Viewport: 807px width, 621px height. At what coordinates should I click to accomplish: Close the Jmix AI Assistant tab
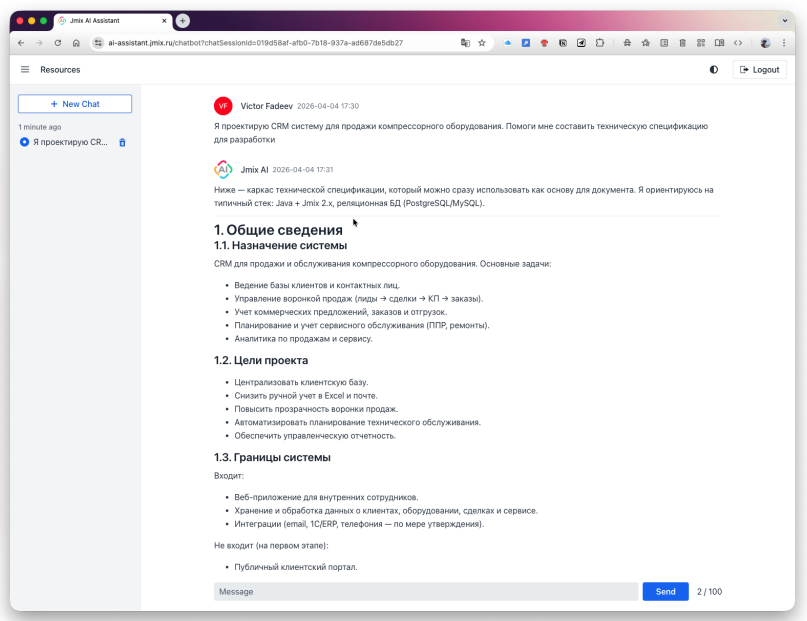tap(164, 21)
